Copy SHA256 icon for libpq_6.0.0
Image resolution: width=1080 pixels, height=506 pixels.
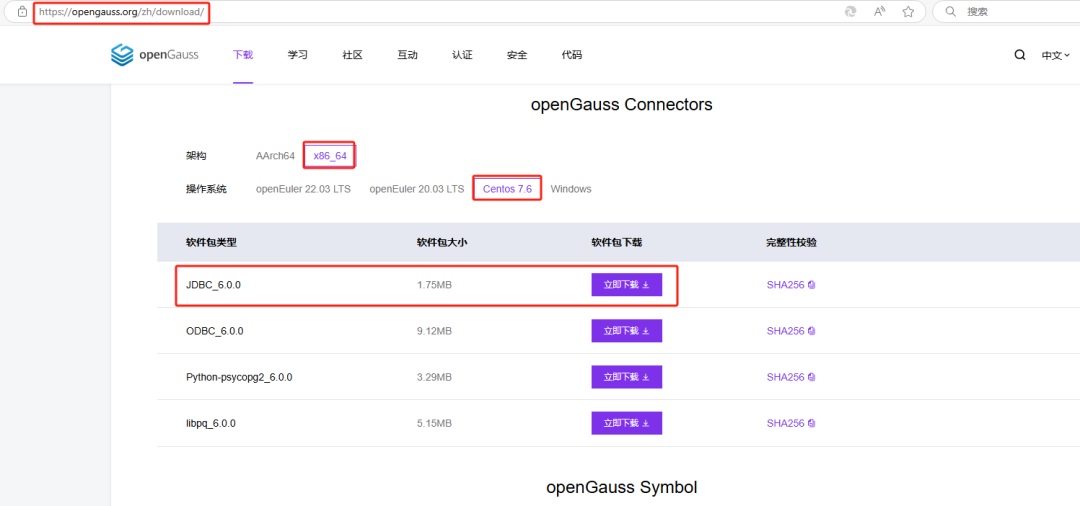[811, 423]
